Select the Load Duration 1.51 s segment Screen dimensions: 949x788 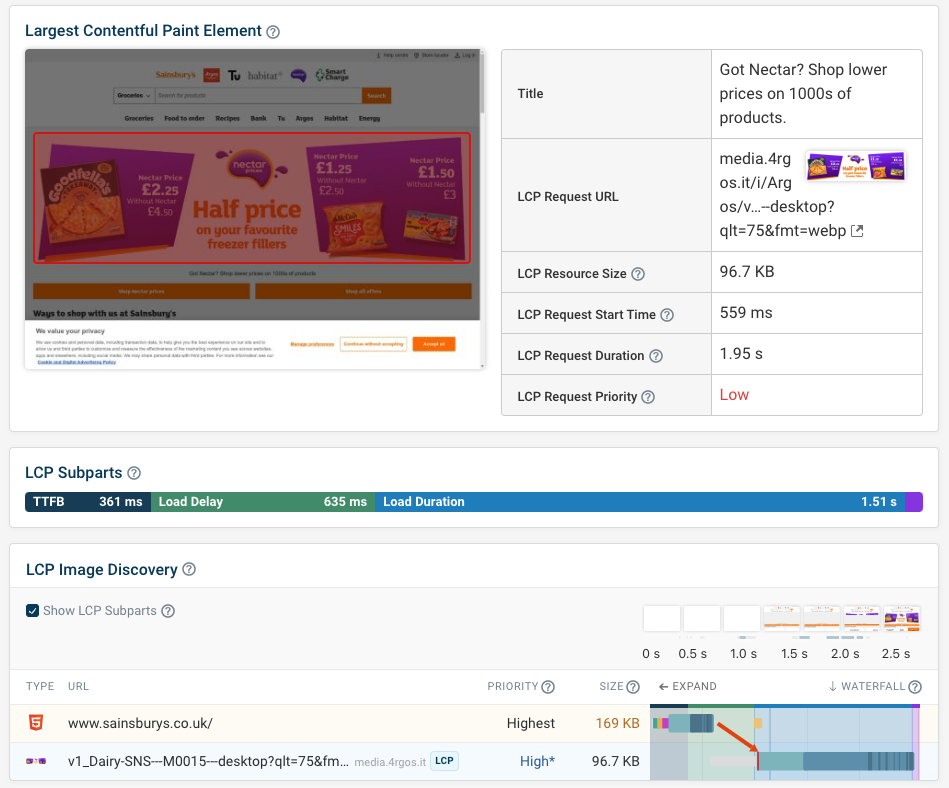point(640,502)
